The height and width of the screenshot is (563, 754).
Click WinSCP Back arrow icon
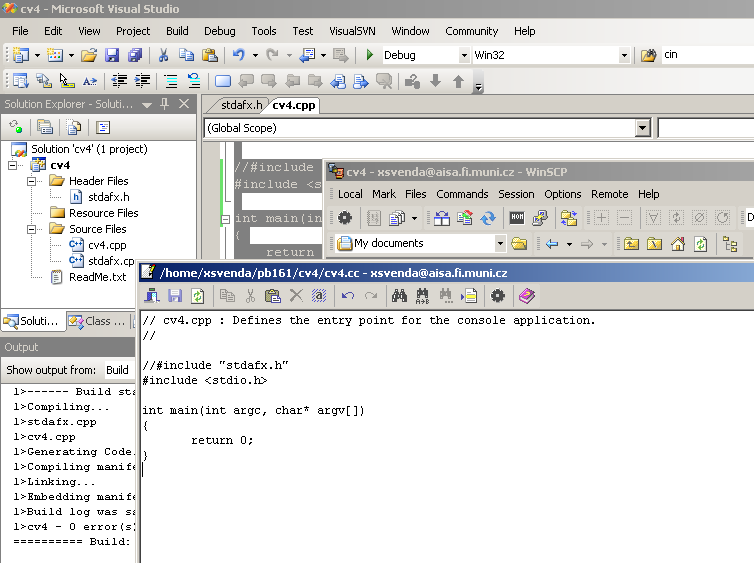[552, 244]
